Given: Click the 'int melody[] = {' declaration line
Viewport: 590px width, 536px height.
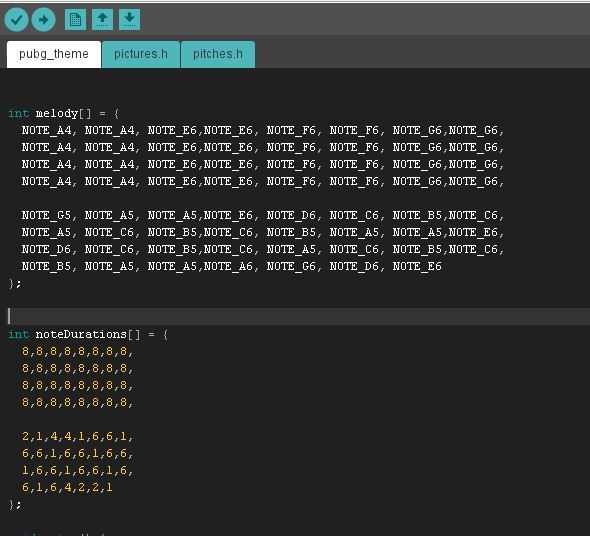Looking at the screenshot, I should (64, 113).
